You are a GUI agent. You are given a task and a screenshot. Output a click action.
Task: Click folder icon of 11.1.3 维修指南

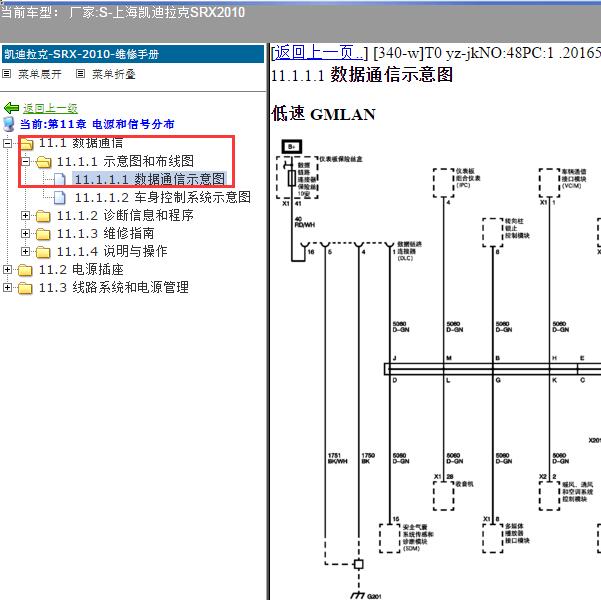coord(43,234)
